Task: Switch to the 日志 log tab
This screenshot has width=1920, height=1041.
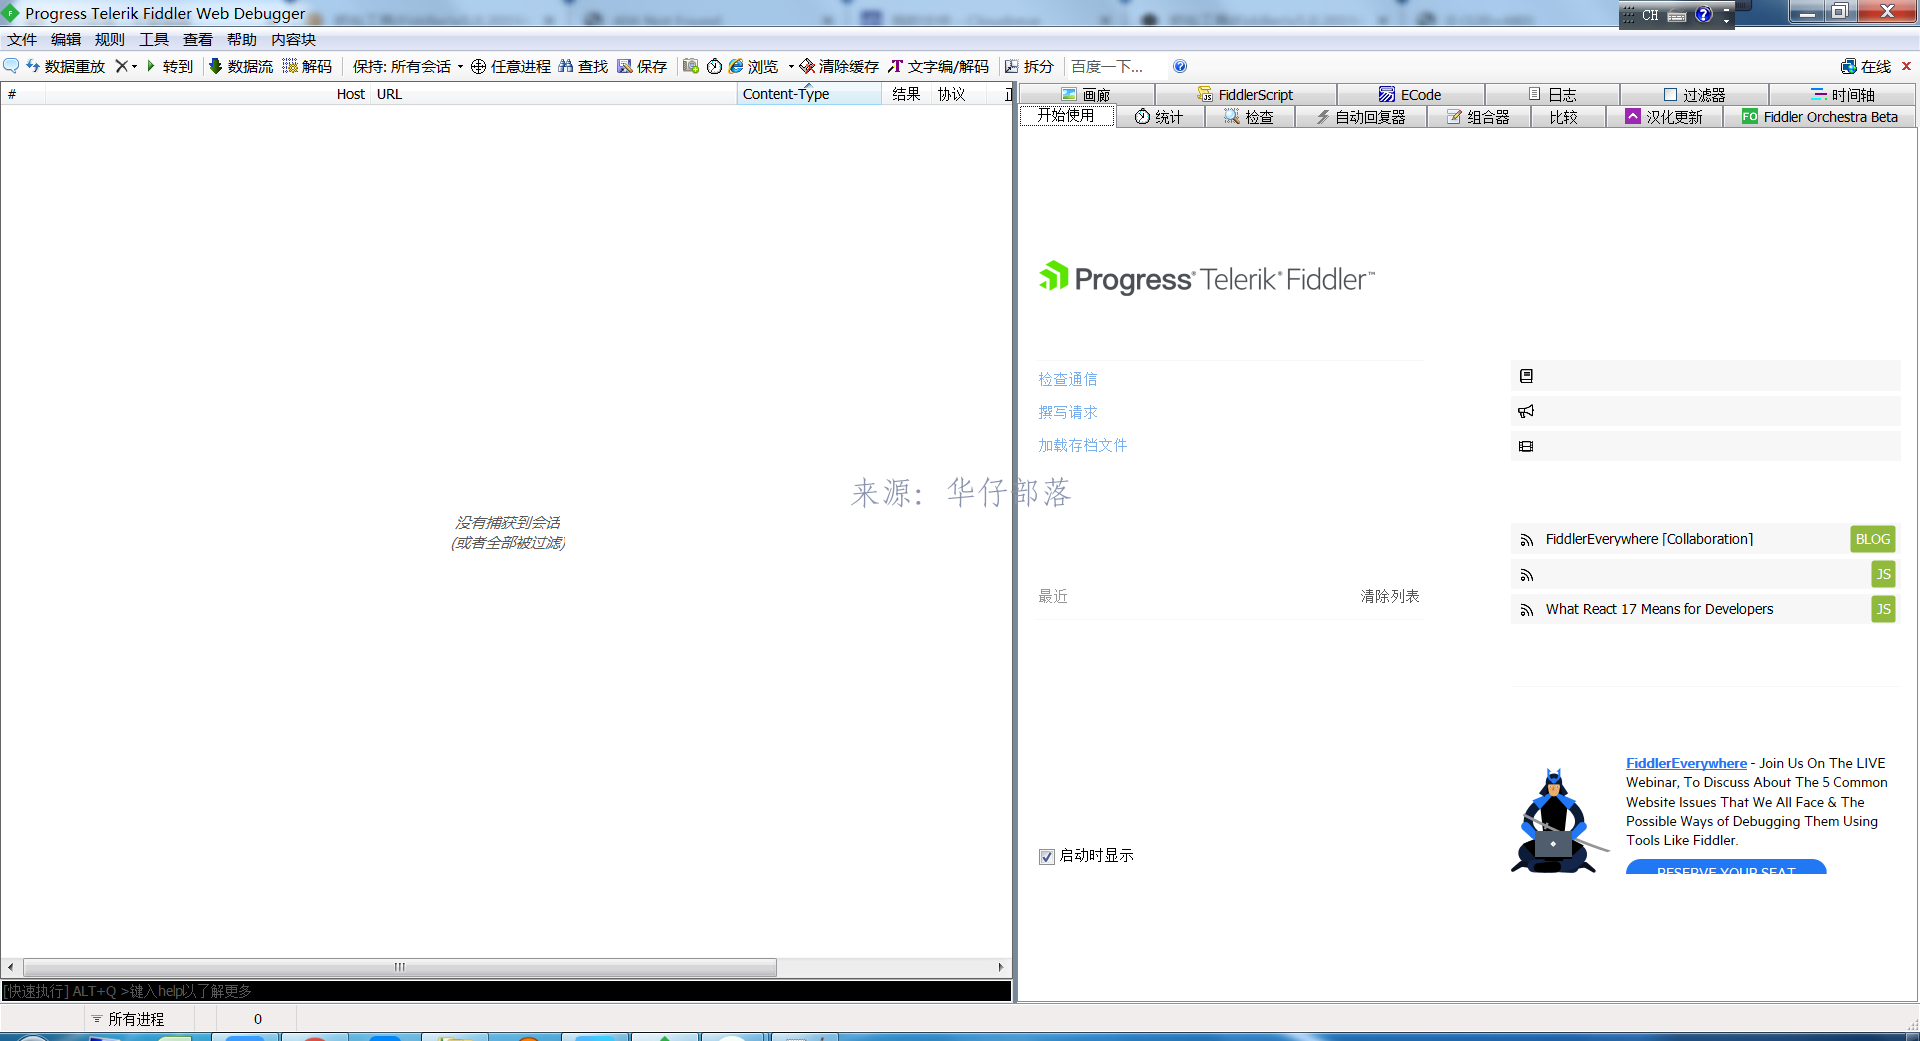Action: 1552,94
